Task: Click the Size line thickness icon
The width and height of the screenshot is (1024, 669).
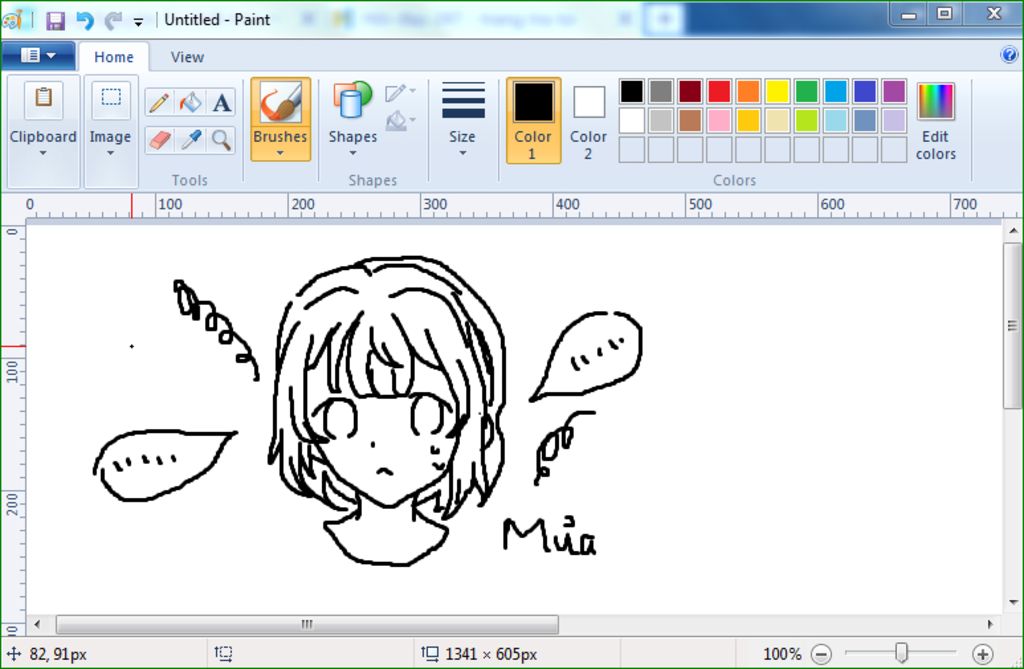Action: coord(462,101)
